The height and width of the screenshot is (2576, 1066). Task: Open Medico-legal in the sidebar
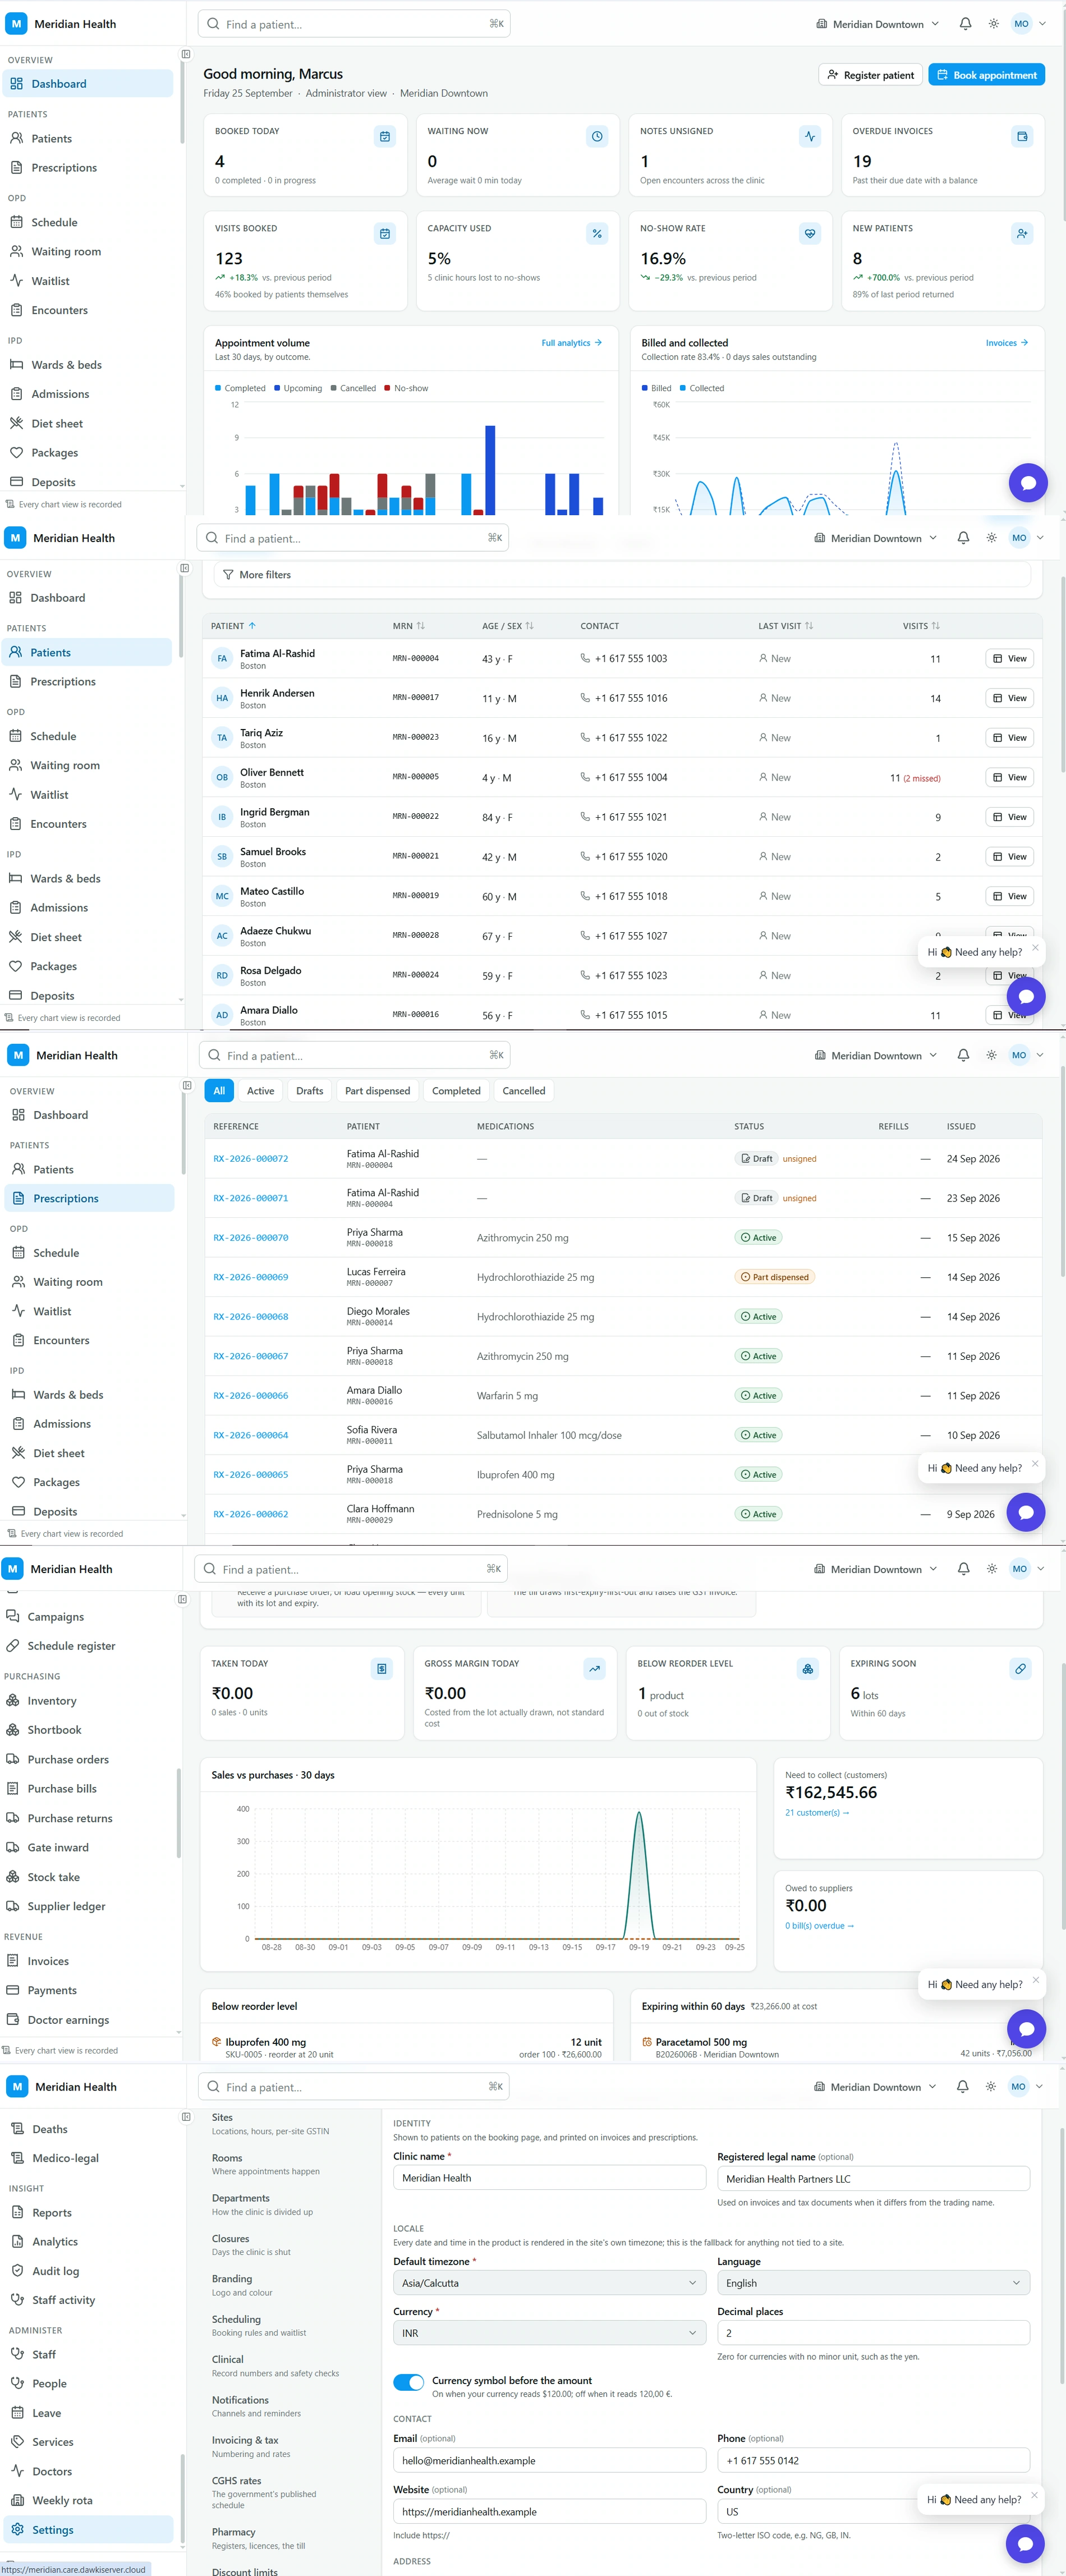(65, 2158)
